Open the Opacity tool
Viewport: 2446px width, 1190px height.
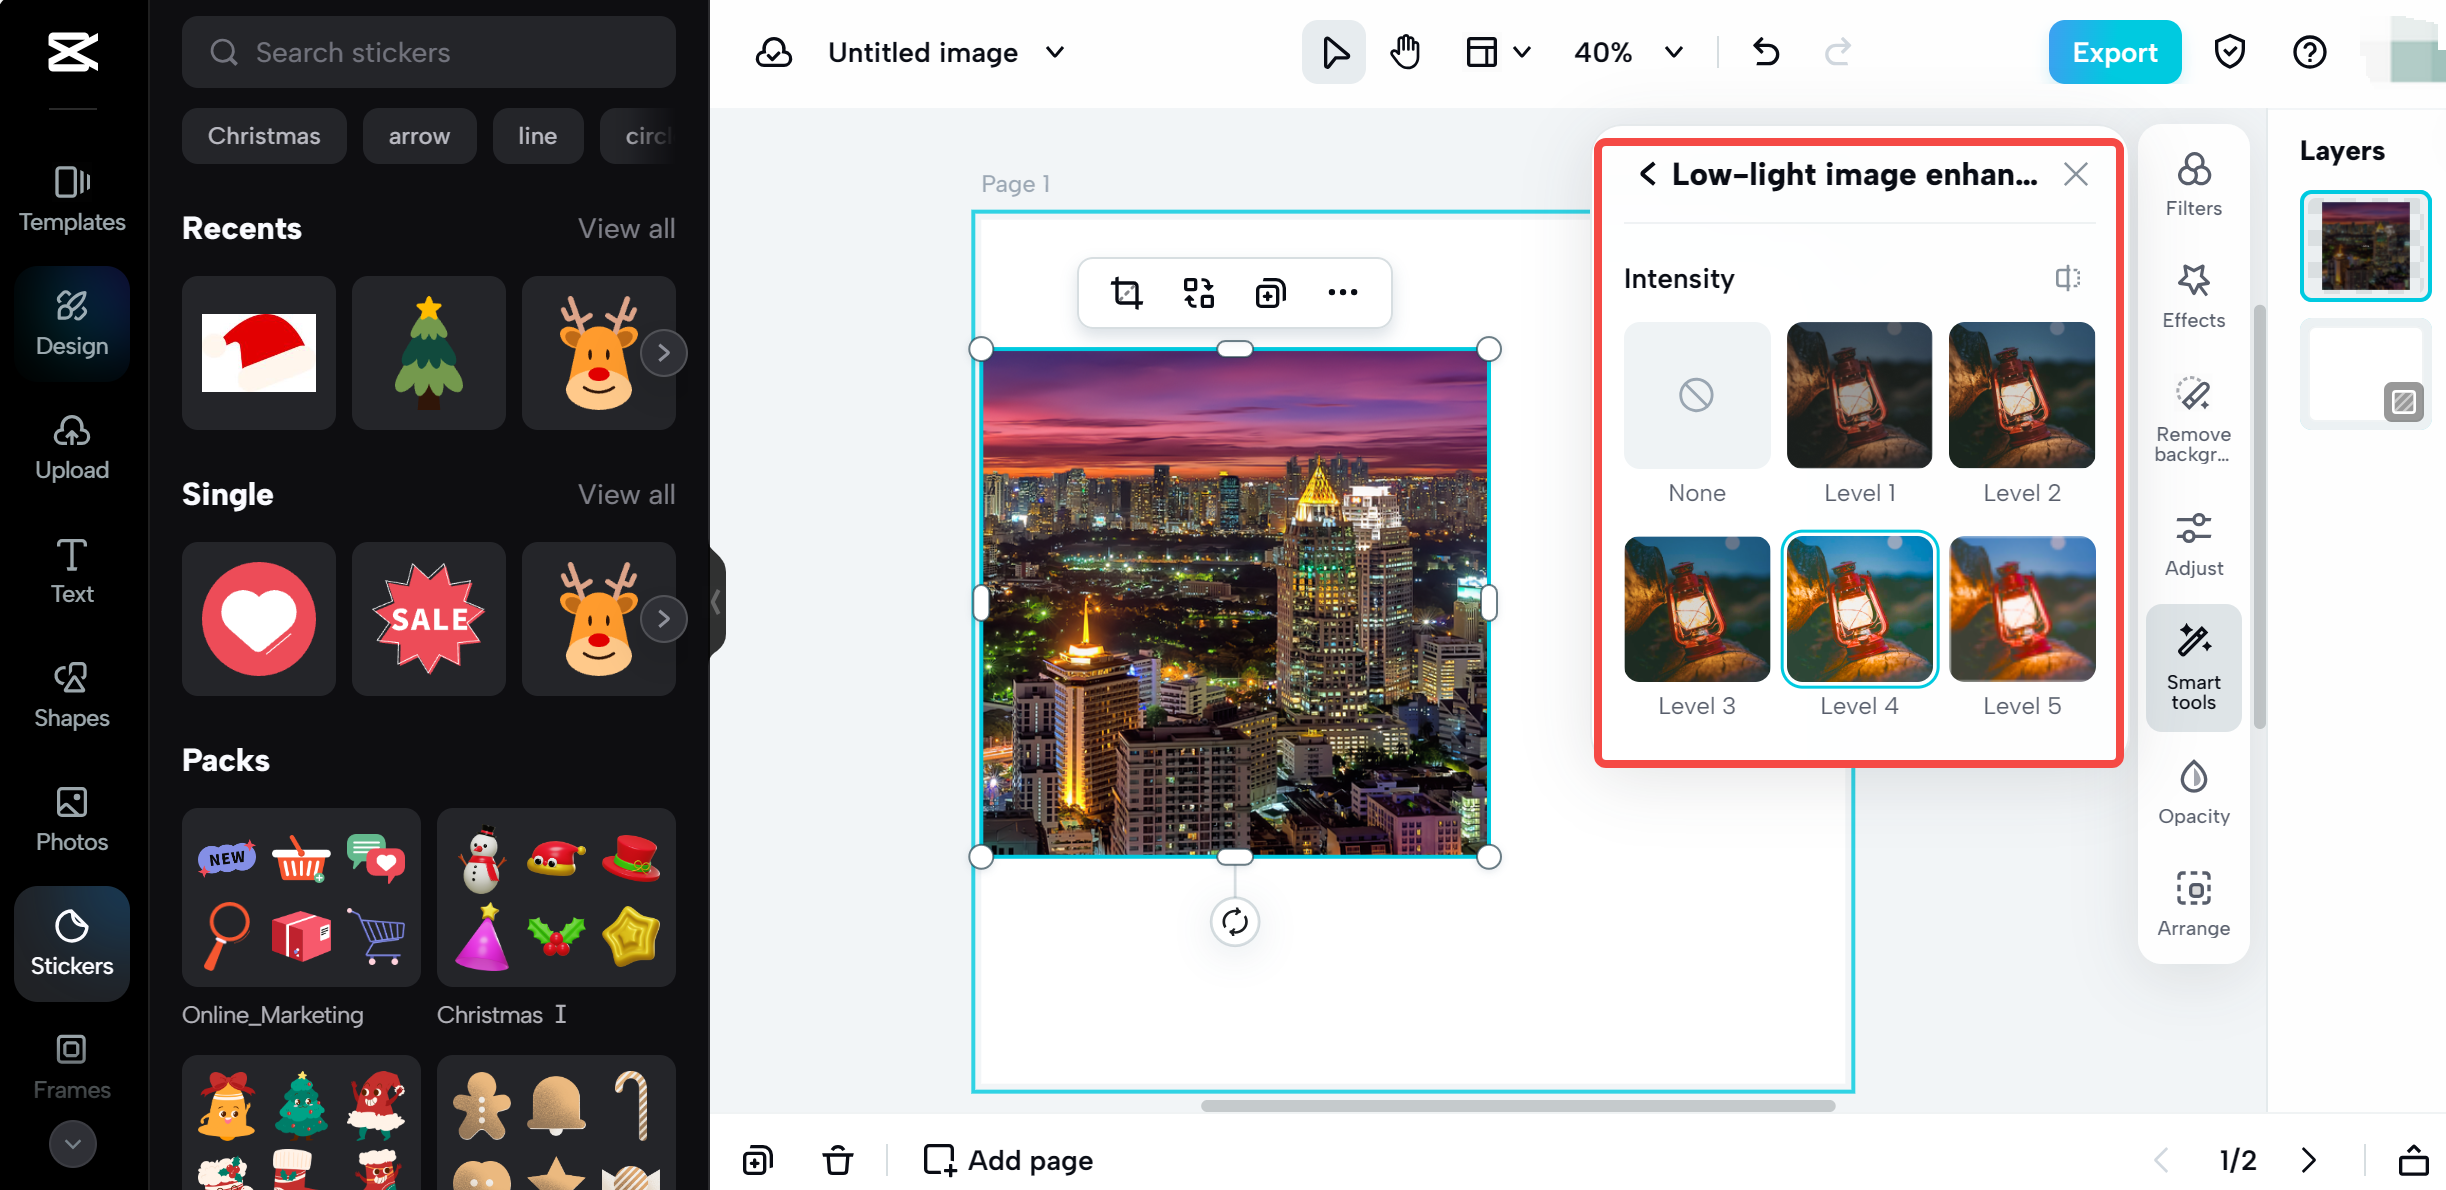click(x=2194, y=793)
